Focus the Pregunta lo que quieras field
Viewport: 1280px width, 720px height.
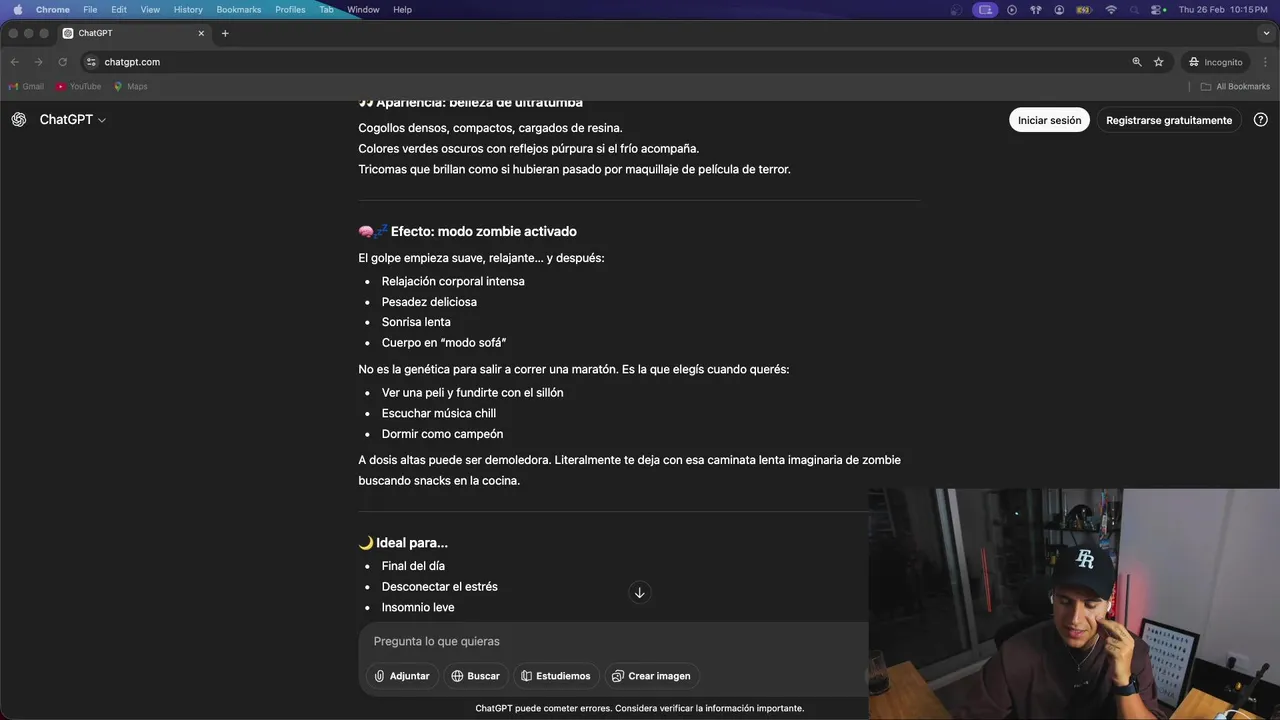[x=614, y=641]
